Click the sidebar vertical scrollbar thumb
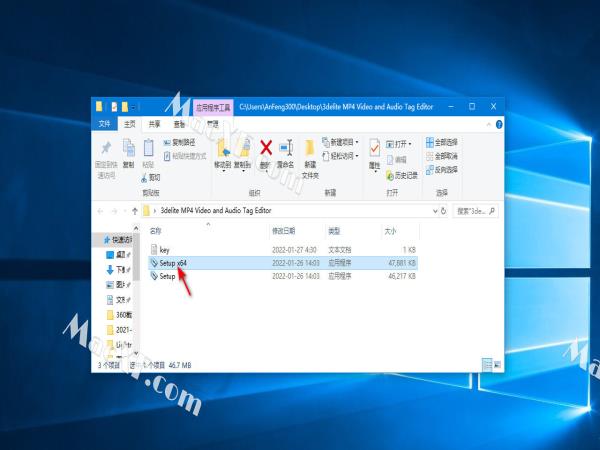This screenshot has height=450, width=600. click(x=135, y=258)
